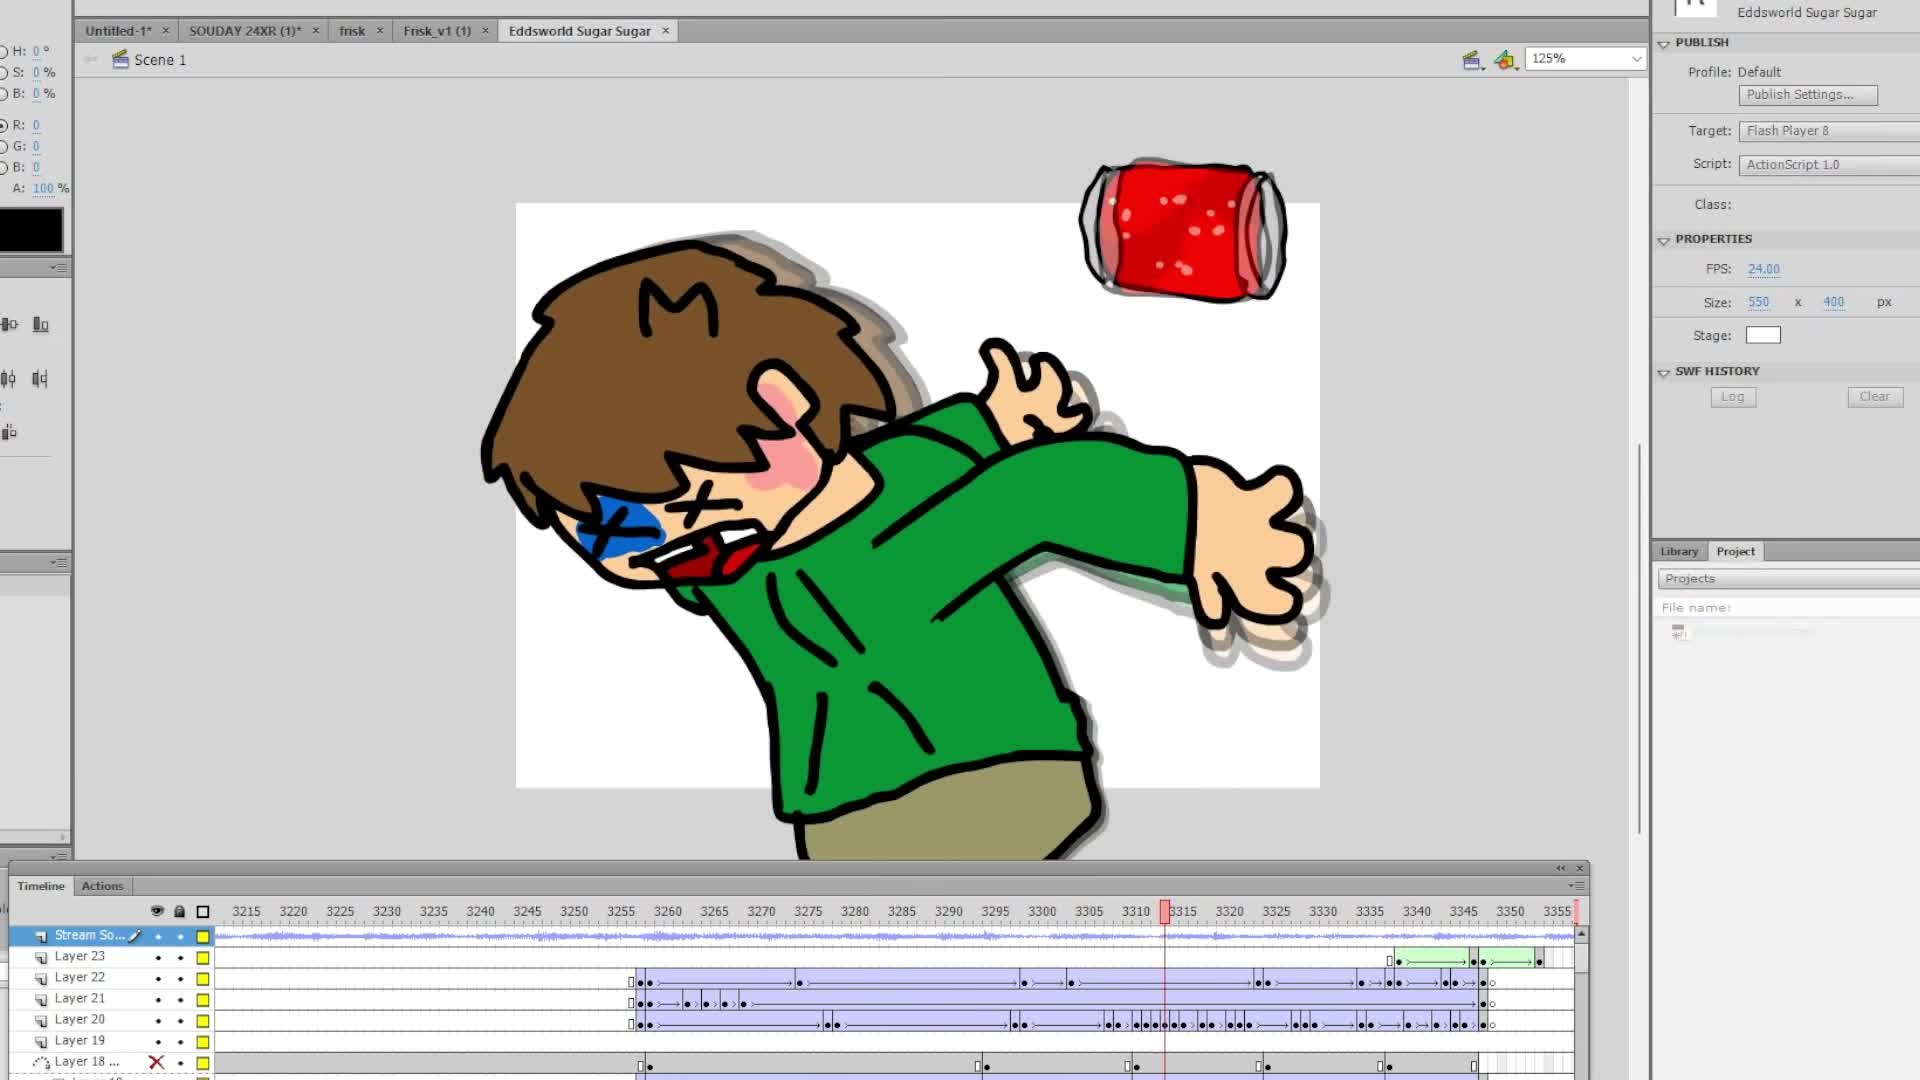Click the Scene 1 clapperboard icon

tap(120, 59)
